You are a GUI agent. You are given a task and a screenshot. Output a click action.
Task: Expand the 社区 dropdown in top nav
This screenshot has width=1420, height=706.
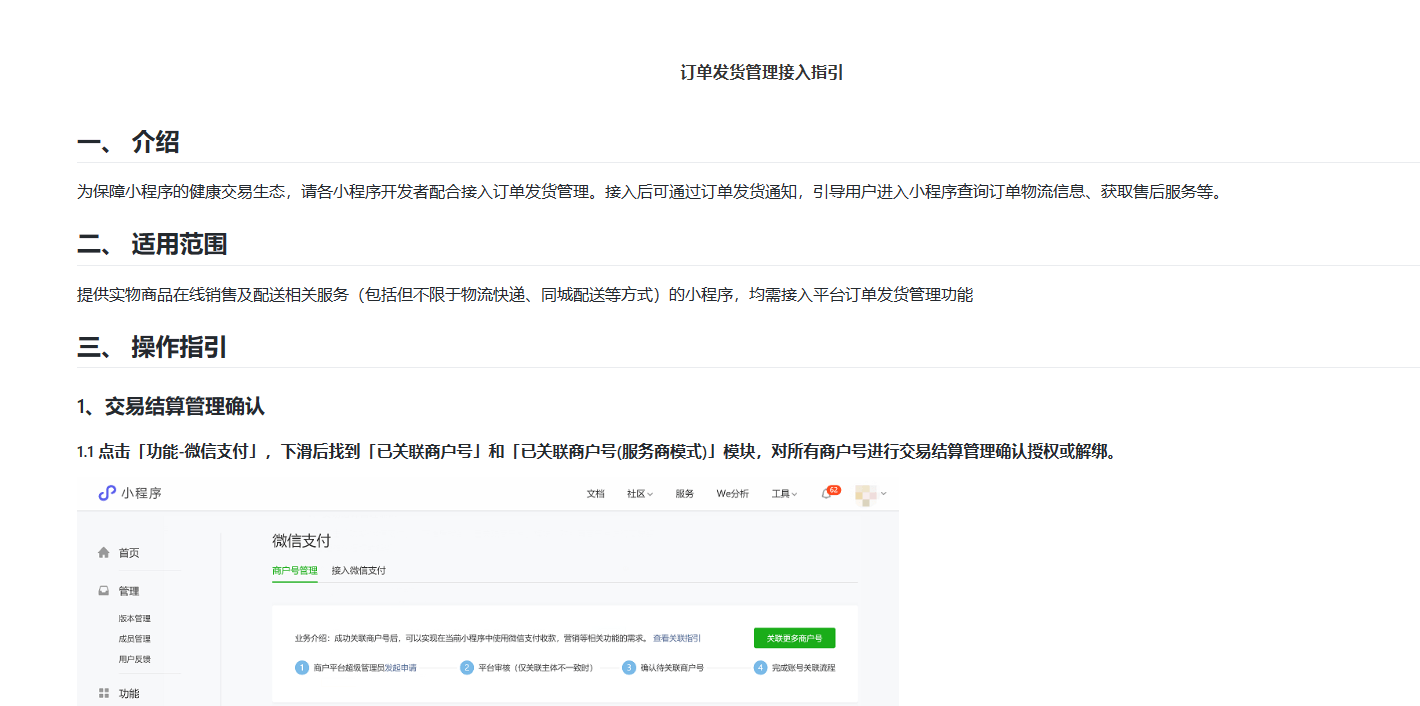(x=640, y=494)
